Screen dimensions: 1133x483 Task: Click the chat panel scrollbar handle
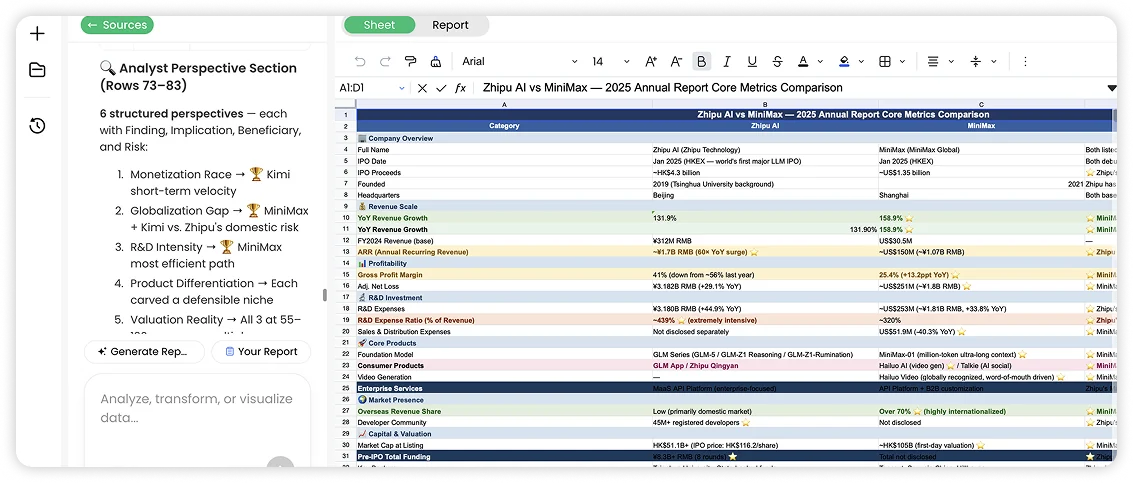coord(324,296)
